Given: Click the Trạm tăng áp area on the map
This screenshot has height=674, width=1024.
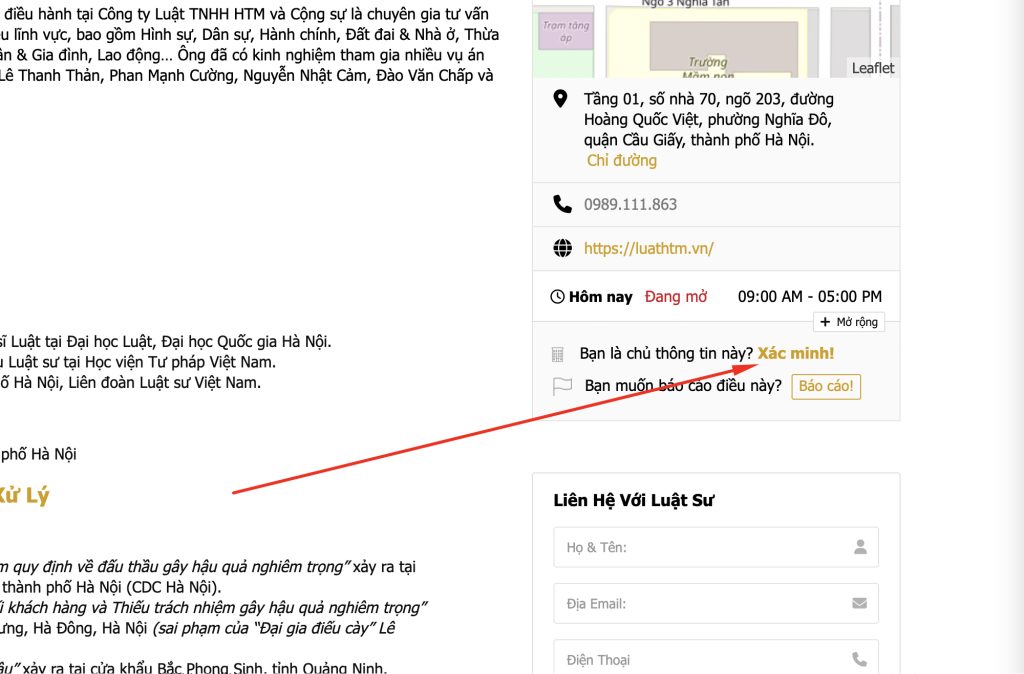Looking at the screenshot, I should point(566,32).
